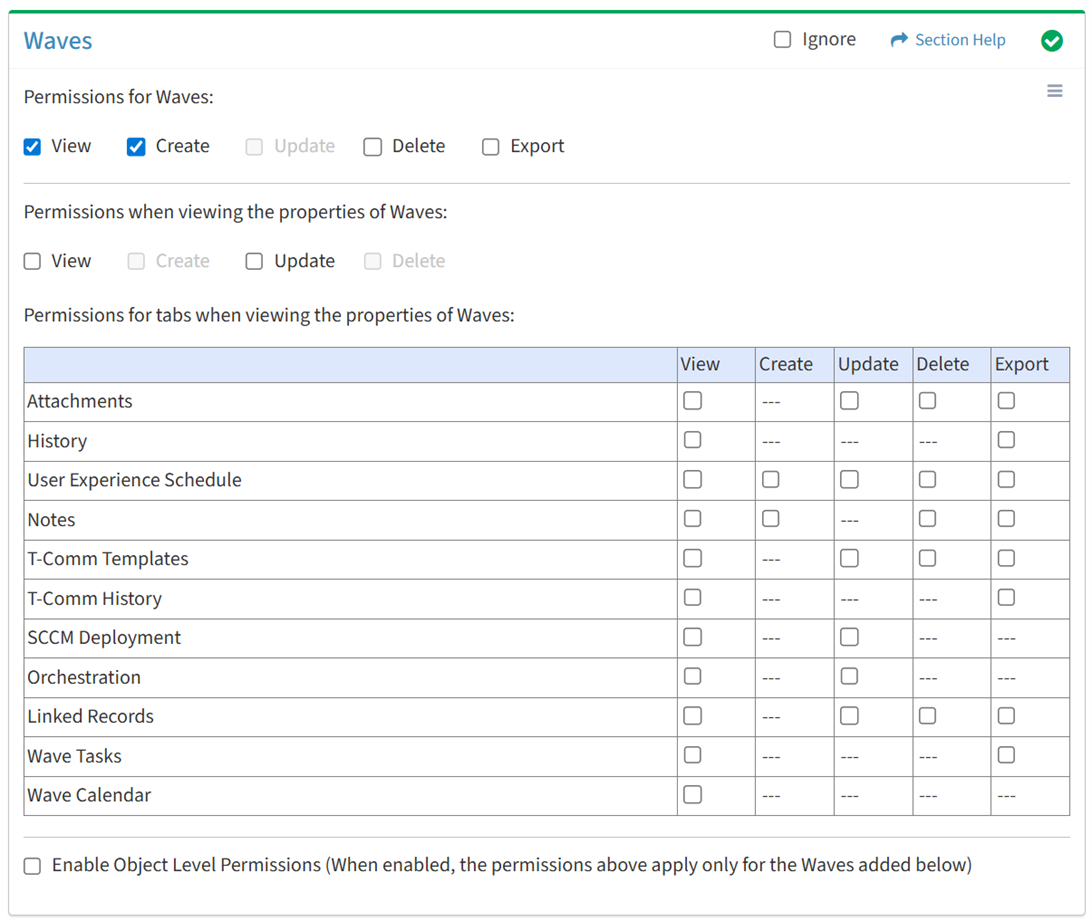Check View for Waves properties
The width and height of the screenshot is (1092, 921).
(33, 261)
